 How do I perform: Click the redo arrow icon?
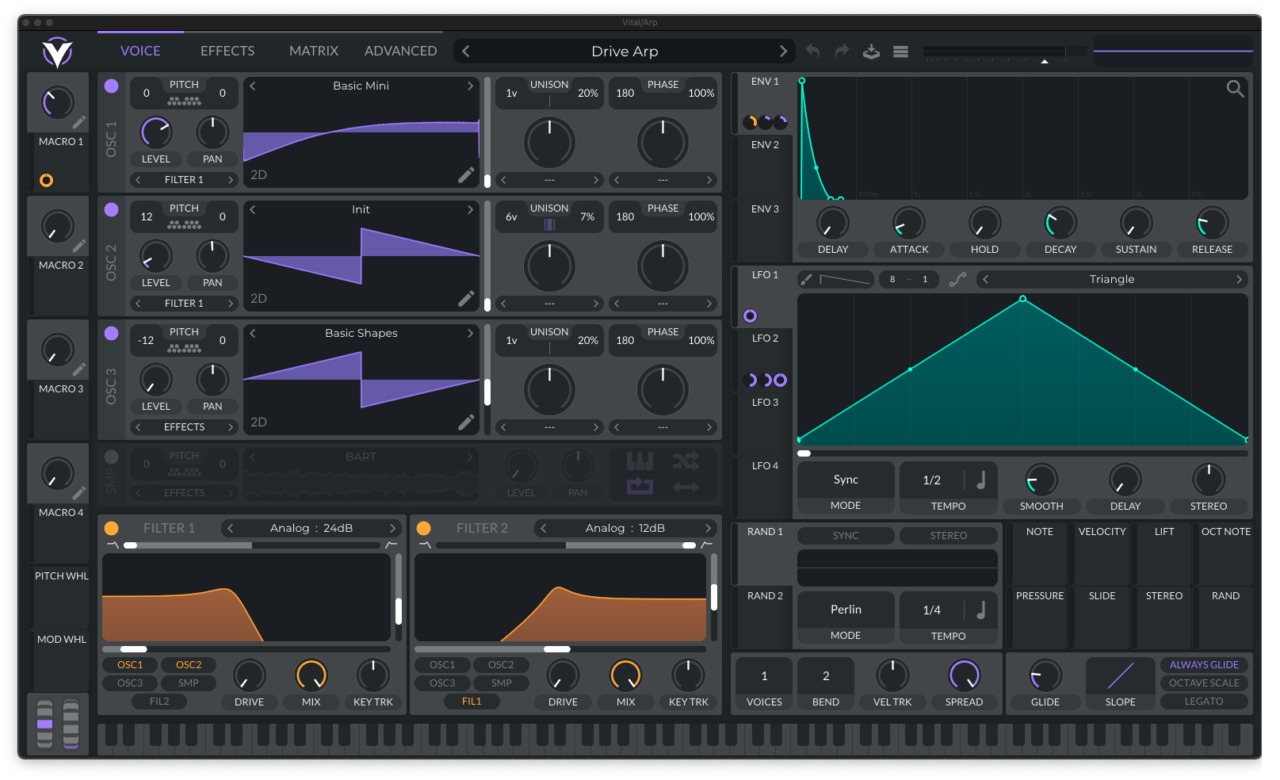842,51
